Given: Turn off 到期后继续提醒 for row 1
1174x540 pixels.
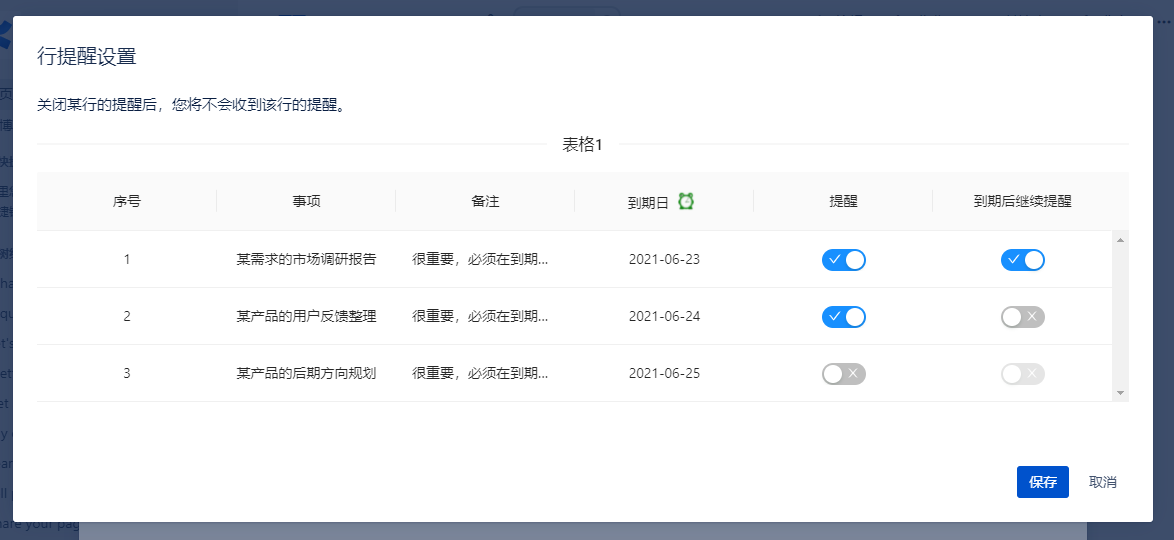Looking at the screenshot, I should pyautogui.click(x=1022, y=260).
